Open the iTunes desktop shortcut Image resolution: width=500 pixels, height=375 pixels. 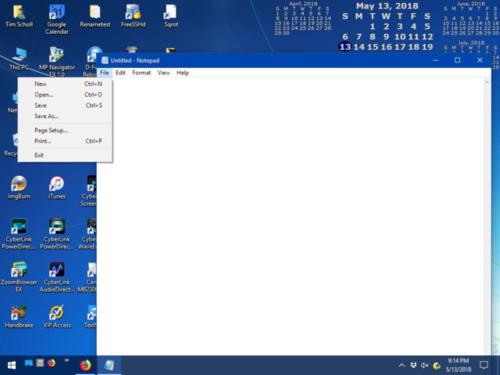click(57, 188)
